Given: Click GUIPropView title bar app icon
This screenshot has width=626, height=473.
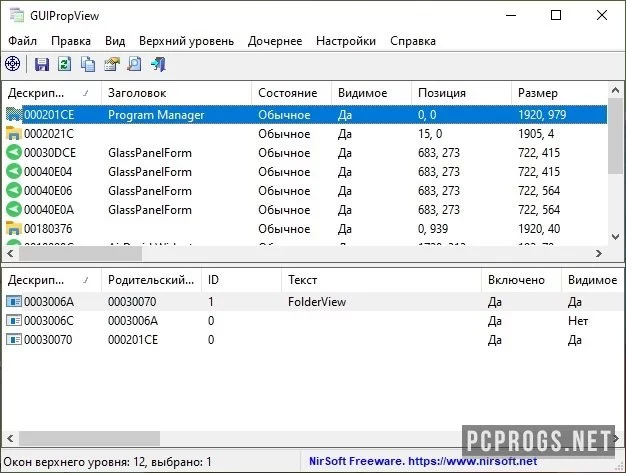Looking at the screenshot, I should pos(17,15).
